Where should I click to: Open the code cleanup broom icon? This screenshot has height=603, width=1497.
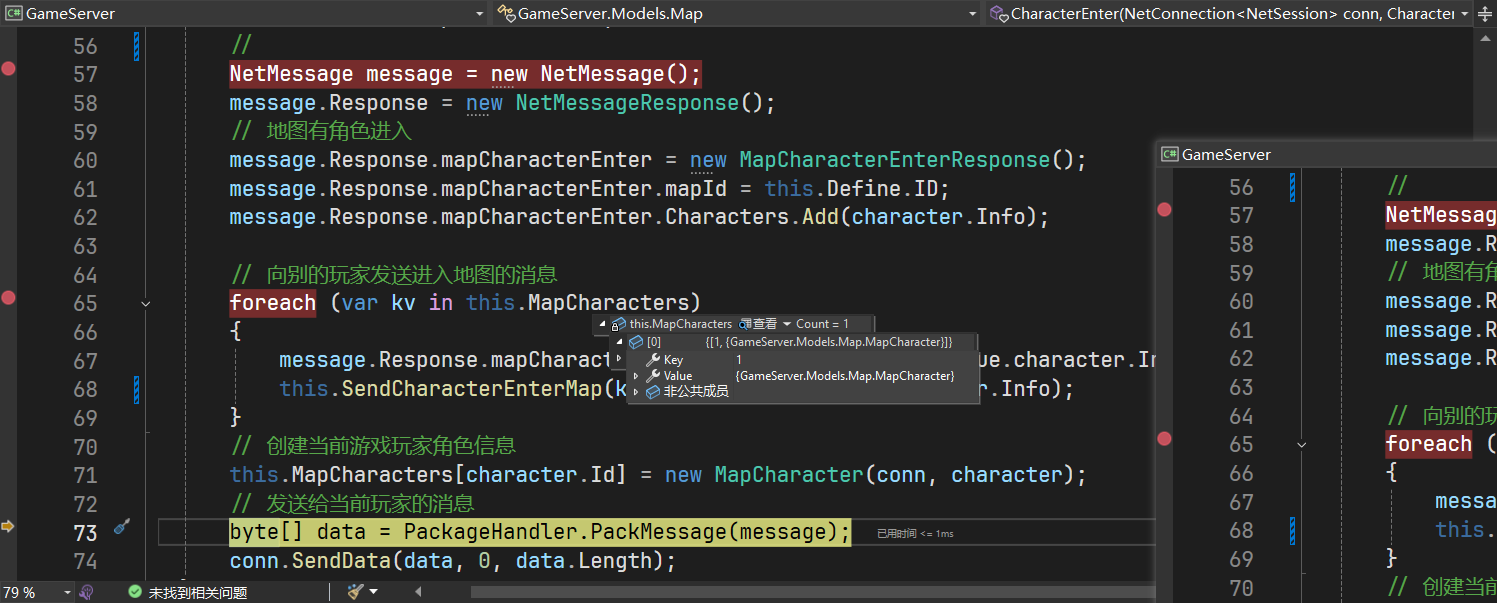pos(354,592)
